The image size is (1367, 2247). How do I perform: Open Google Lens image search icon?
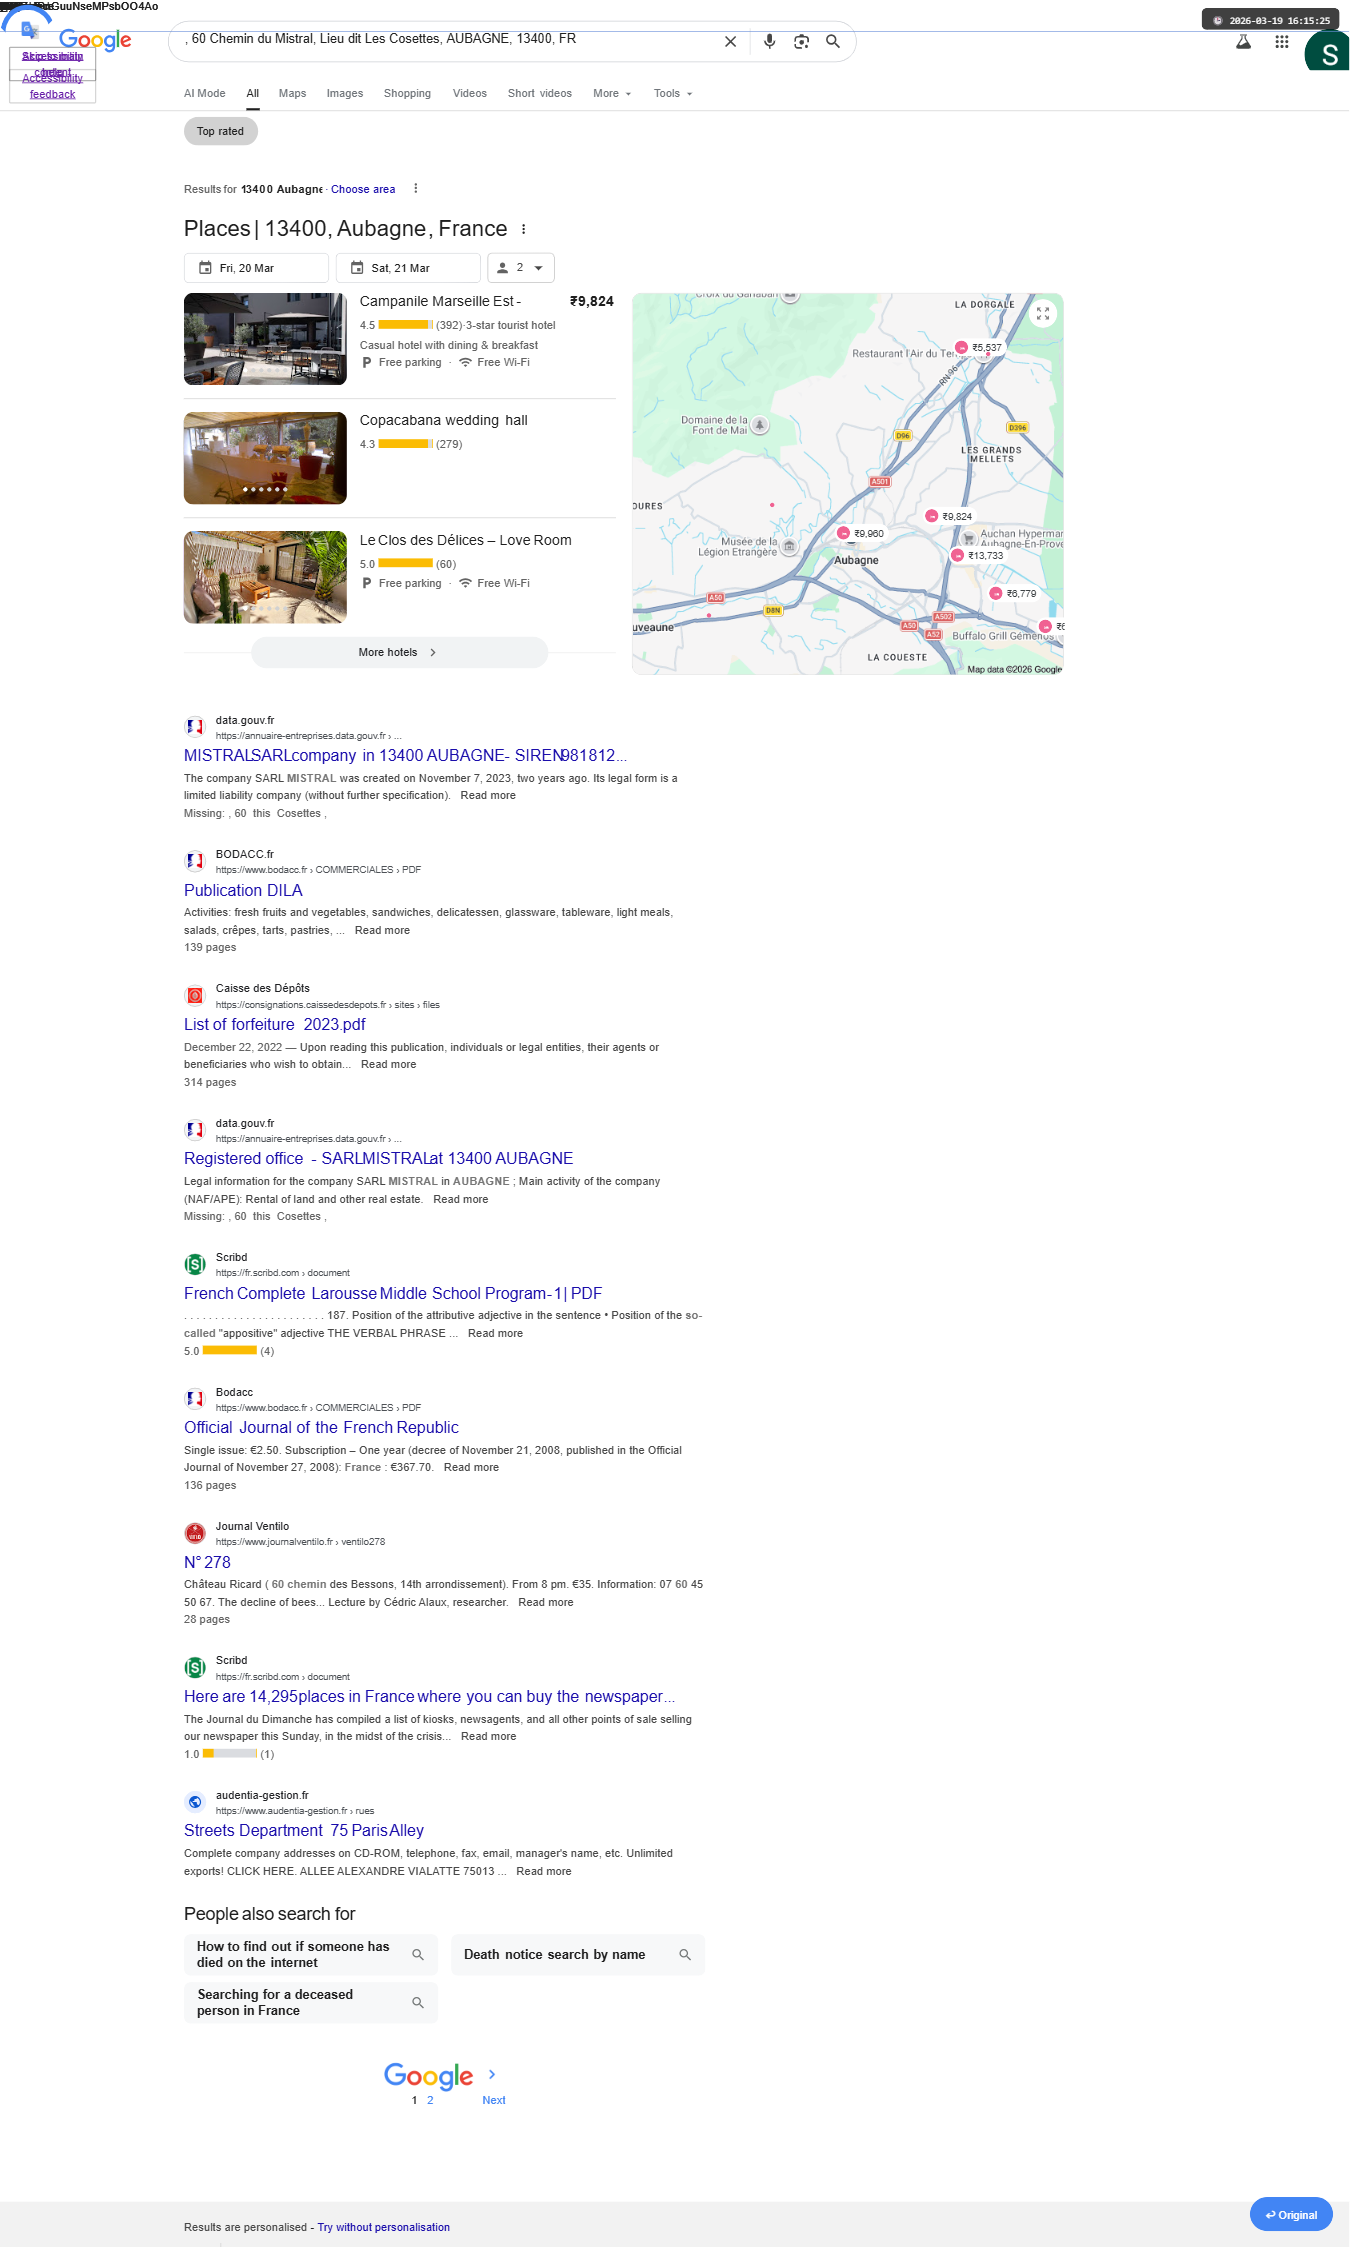[x=801, y=42]
